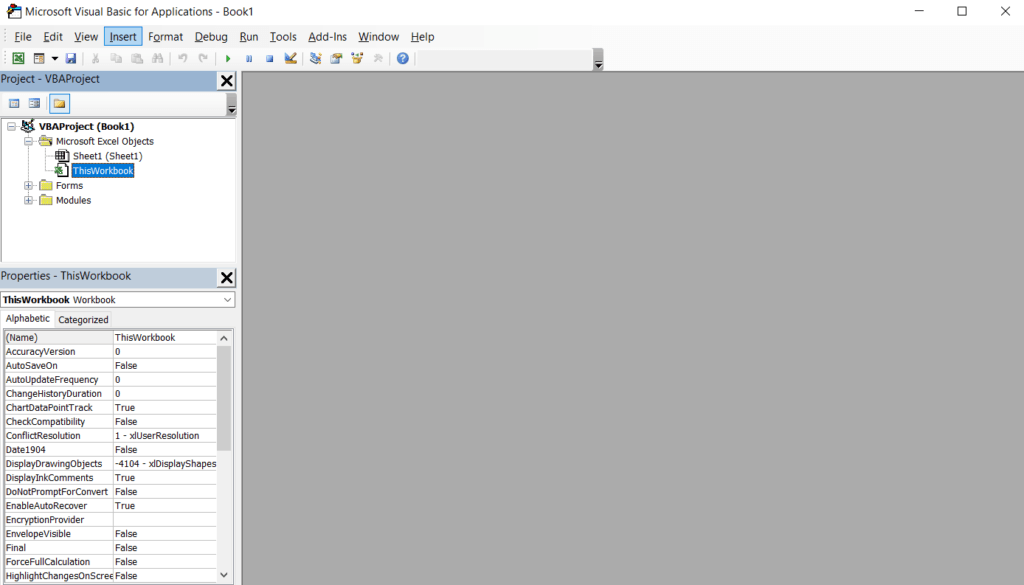Toggle Folders view in Project panel
This screenshot has height=585, width=1024.
click(59, 104)
